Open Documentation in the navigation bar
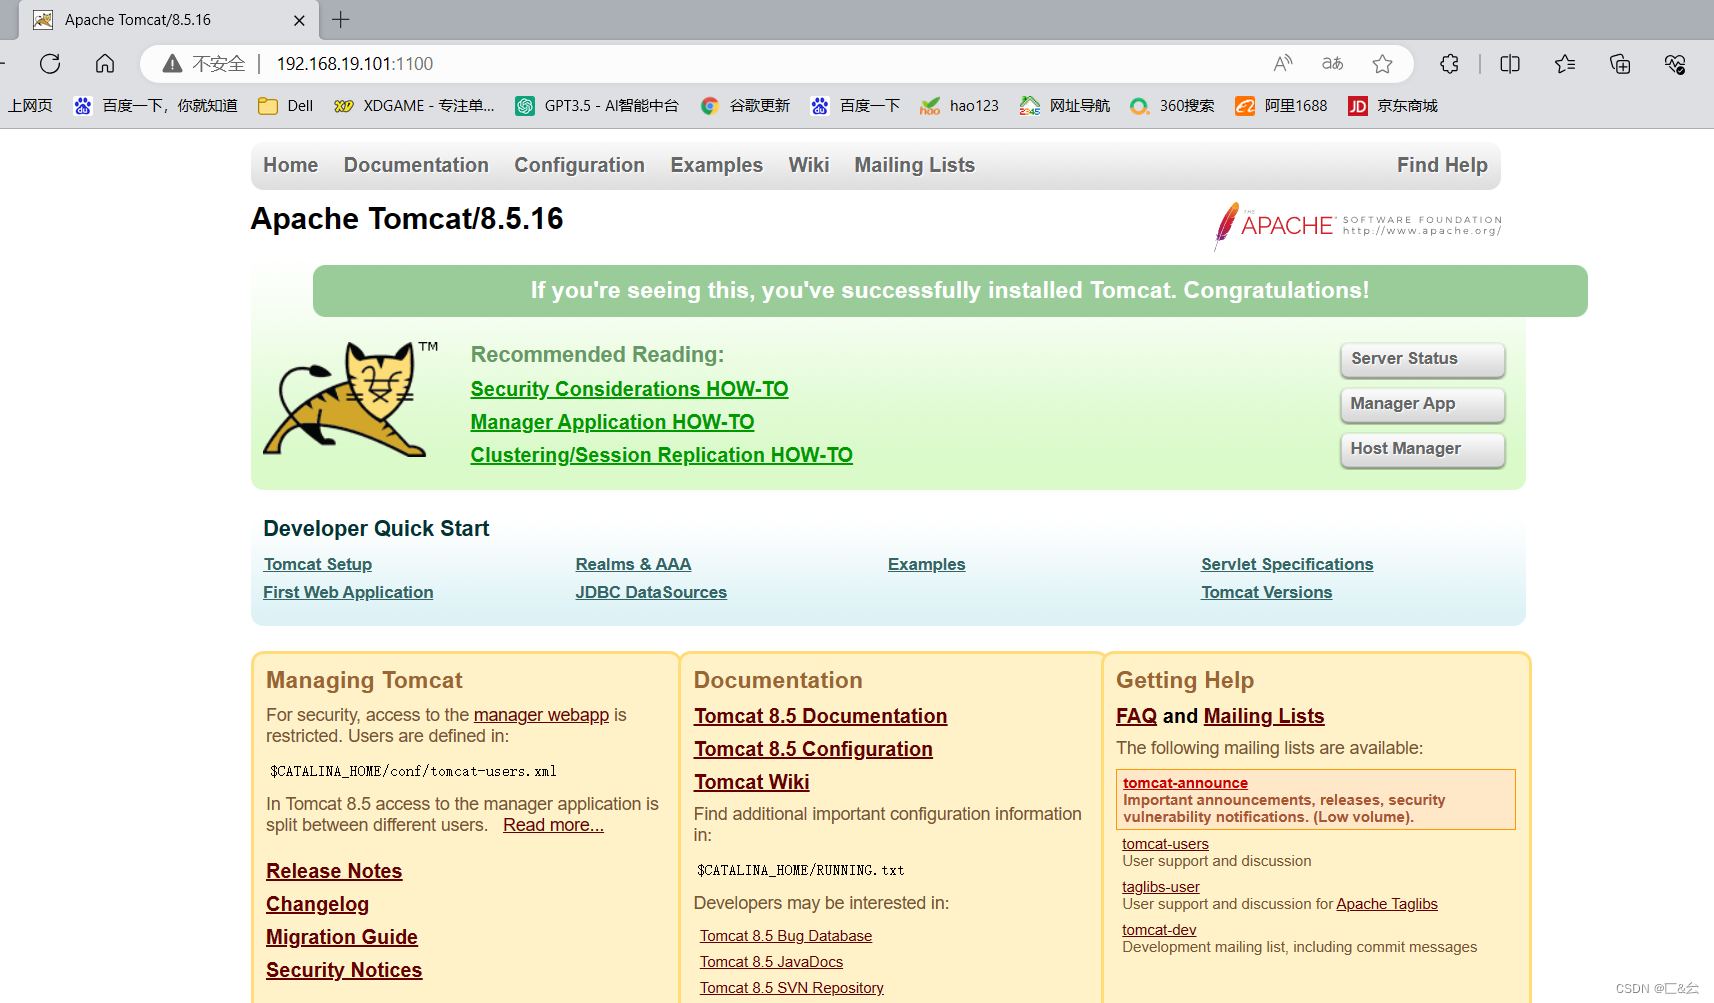Image resolution: width=1714 pixels, height=1003 pixels. click(x=416, y=165)
